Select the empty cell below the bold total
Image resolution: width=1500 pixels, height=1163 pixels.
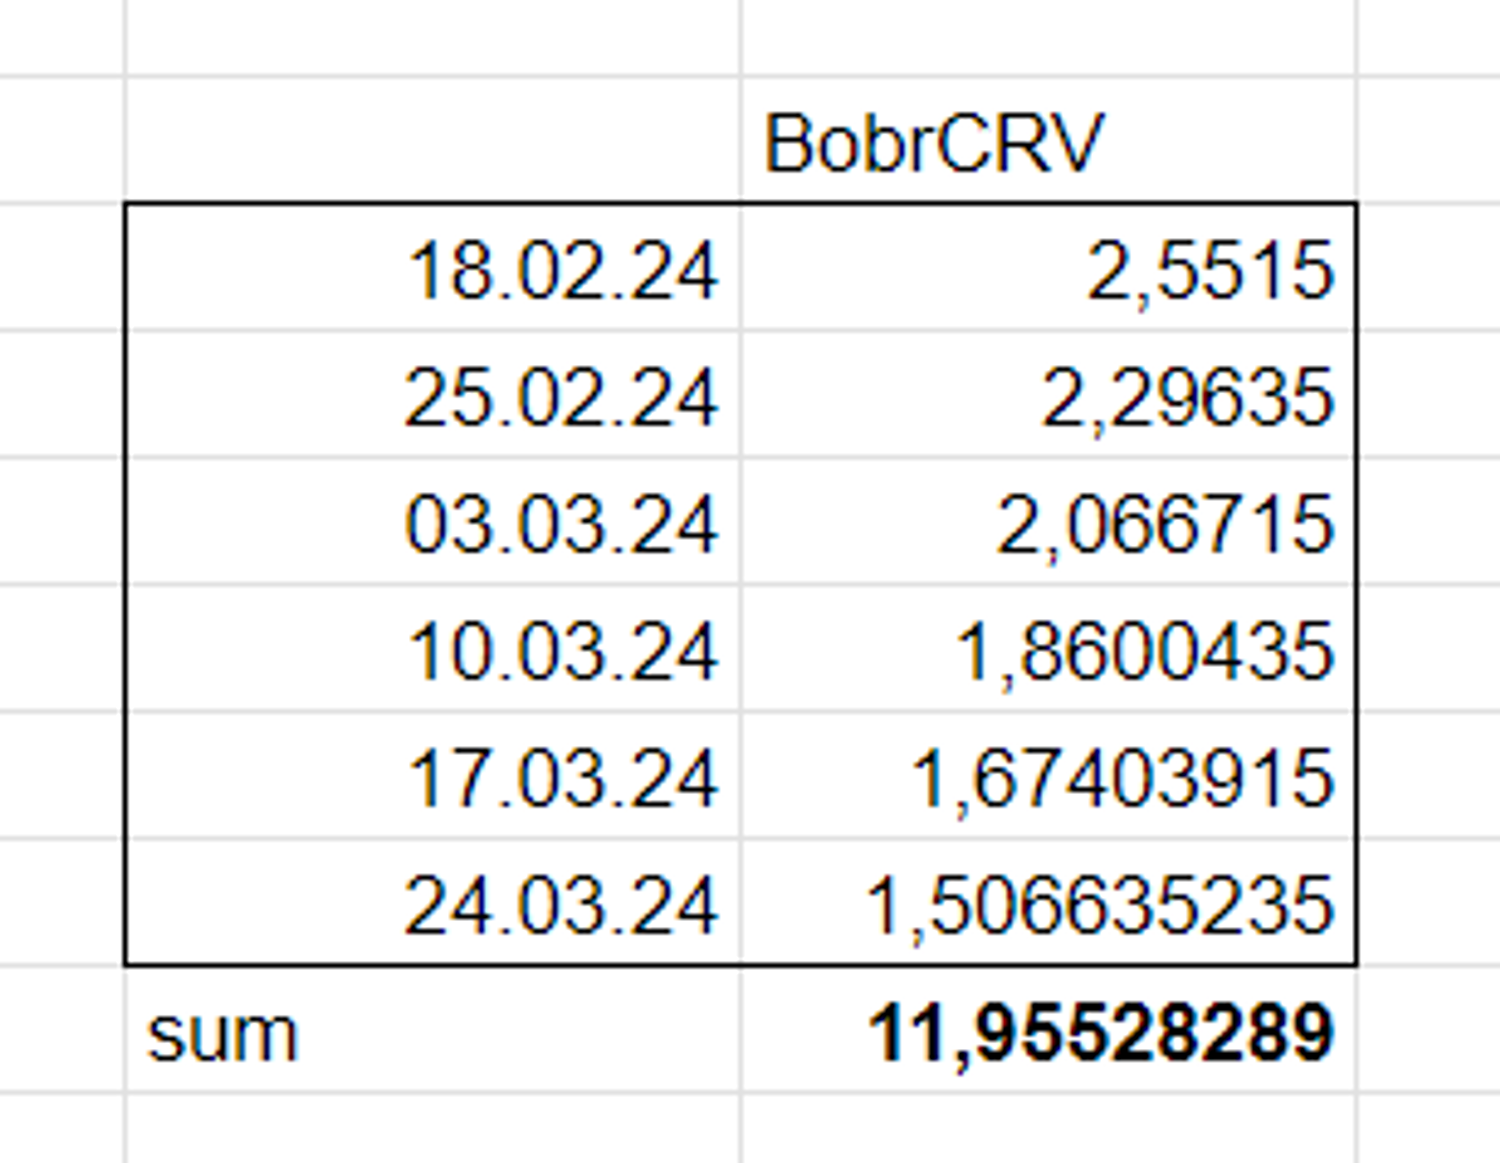click(1048, 1128)
